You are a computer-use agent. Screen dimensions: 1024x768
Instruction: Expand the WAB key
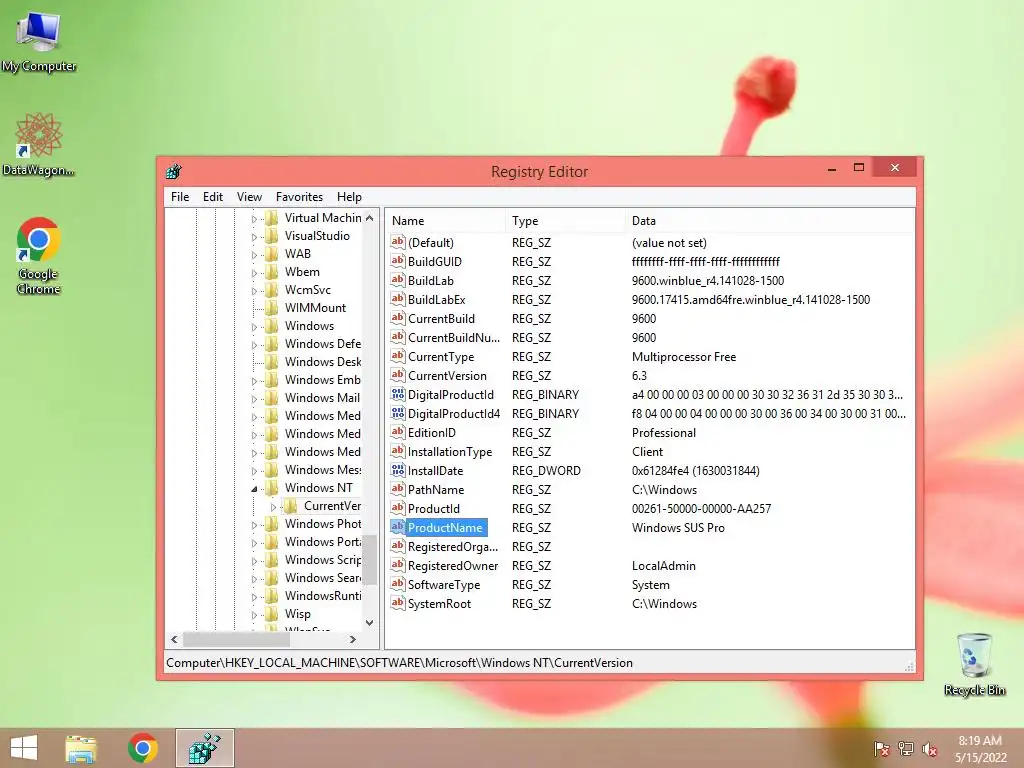tap(254, 255)
